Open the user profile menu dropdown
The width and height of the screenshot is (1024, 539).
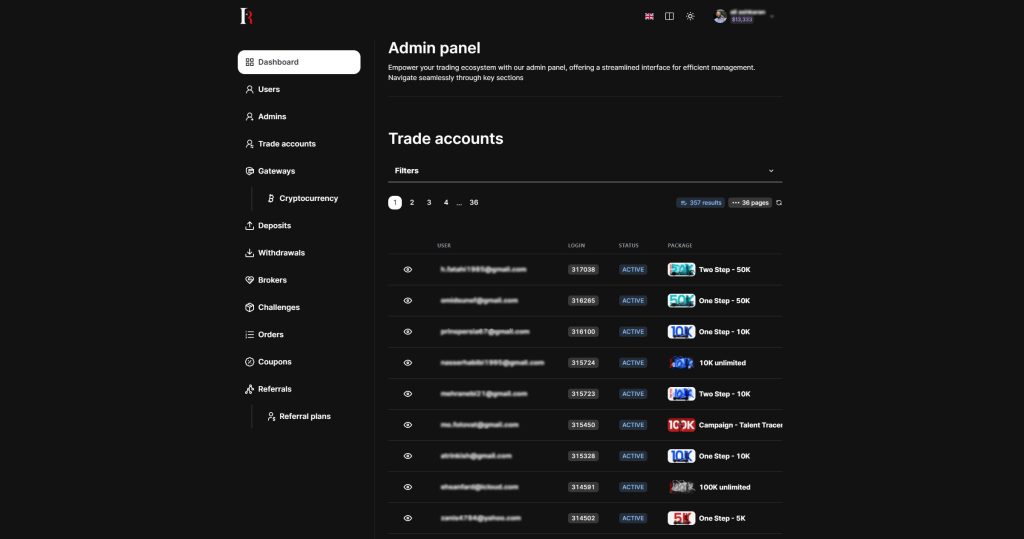[x=745, y=16]
